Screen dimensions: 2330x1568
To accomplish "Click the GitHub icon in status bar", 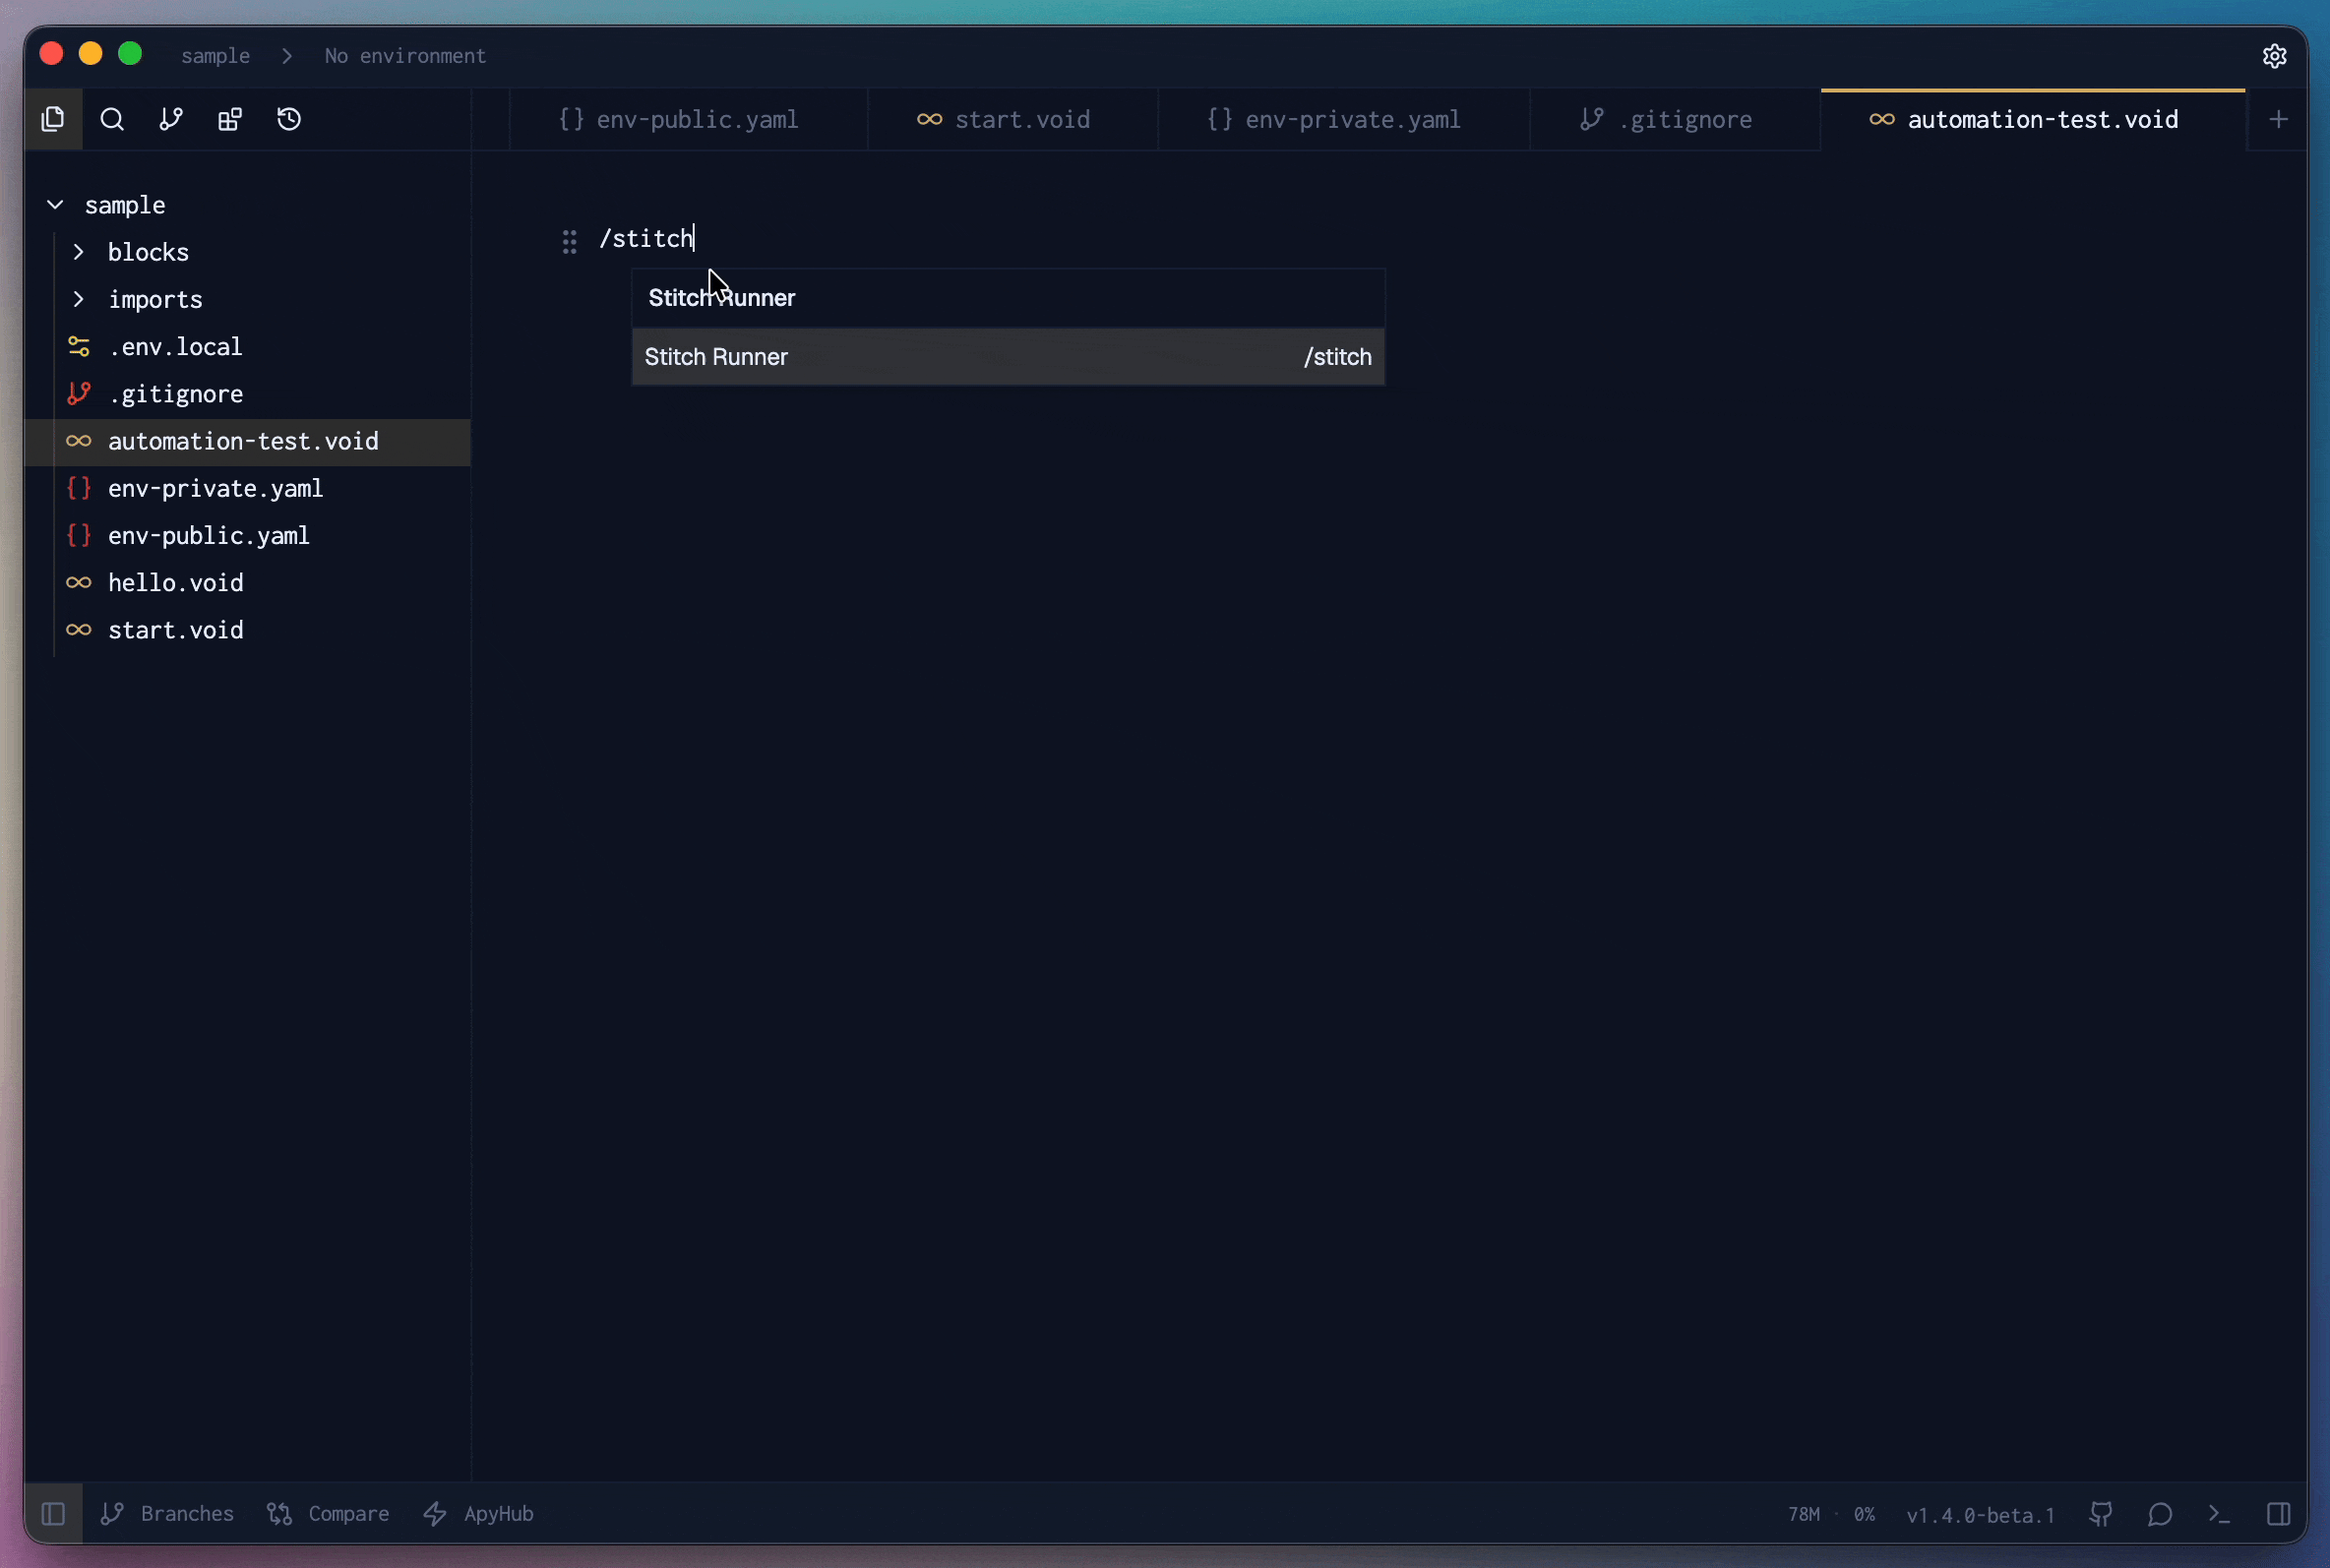I will 2101,1514.
